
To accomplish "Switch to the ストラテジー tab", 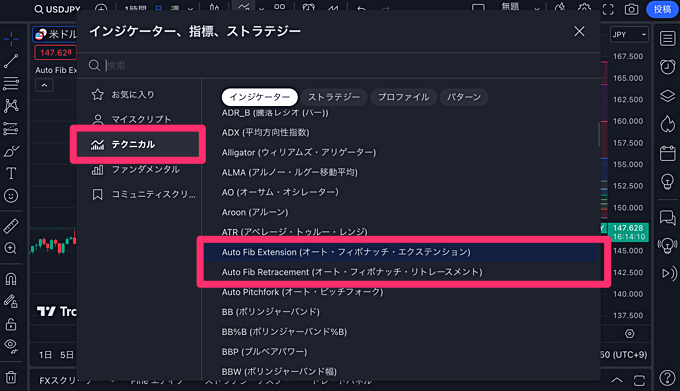I will [333, 97].
